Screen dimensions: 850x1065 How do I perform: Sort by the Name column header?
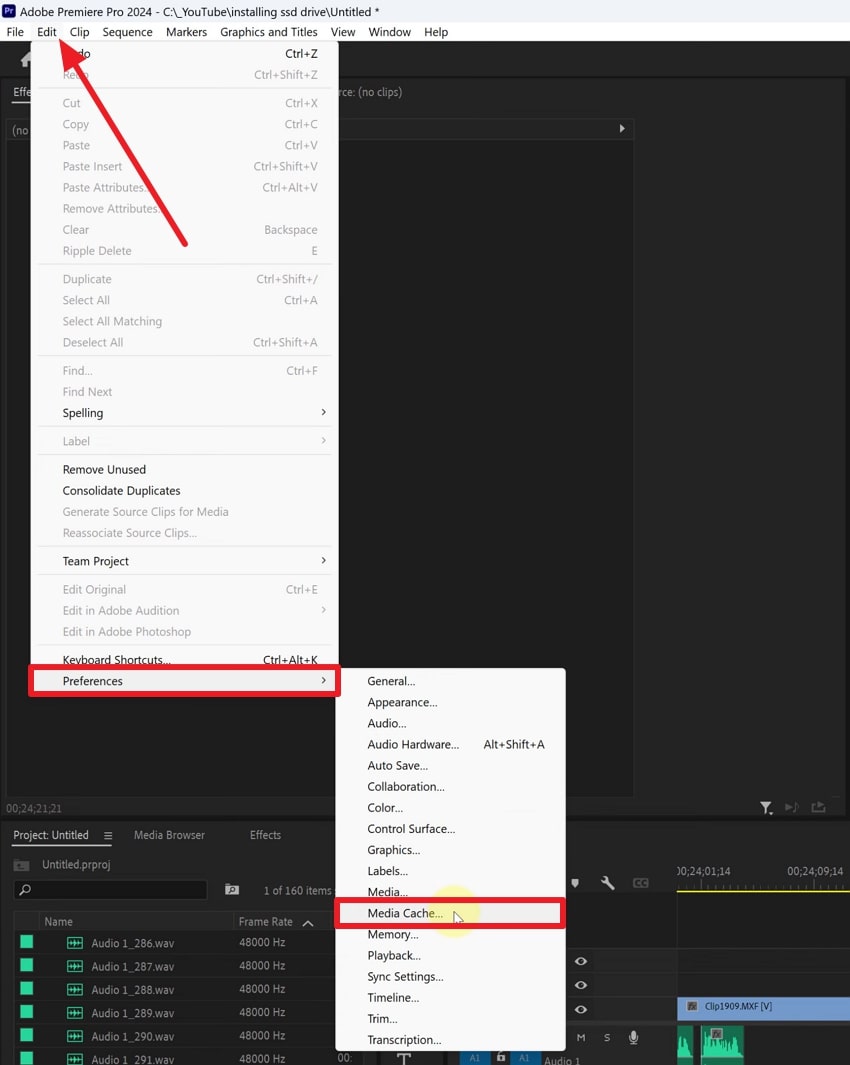(x=58, y=922)
